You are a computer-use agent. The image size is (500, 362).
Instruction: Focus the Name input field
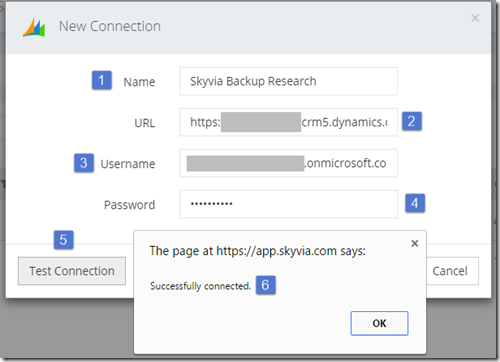point(288,81)
